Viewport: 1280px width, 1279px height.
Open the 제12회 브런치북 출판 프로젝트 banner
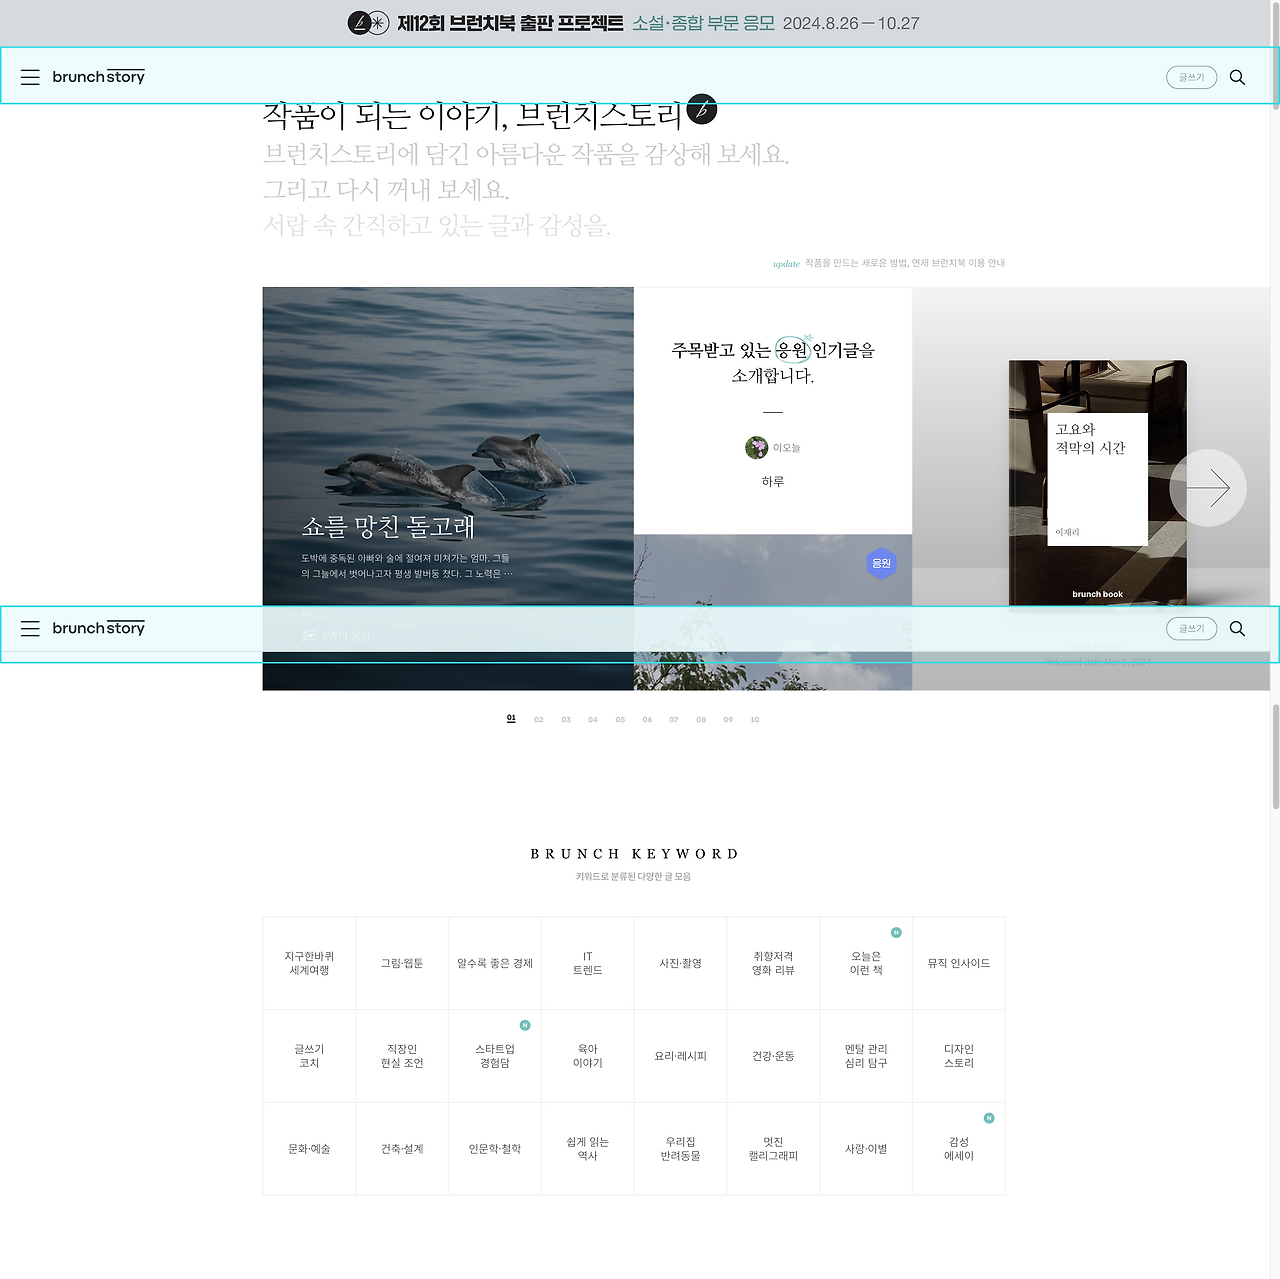click(x=634, y=23)
